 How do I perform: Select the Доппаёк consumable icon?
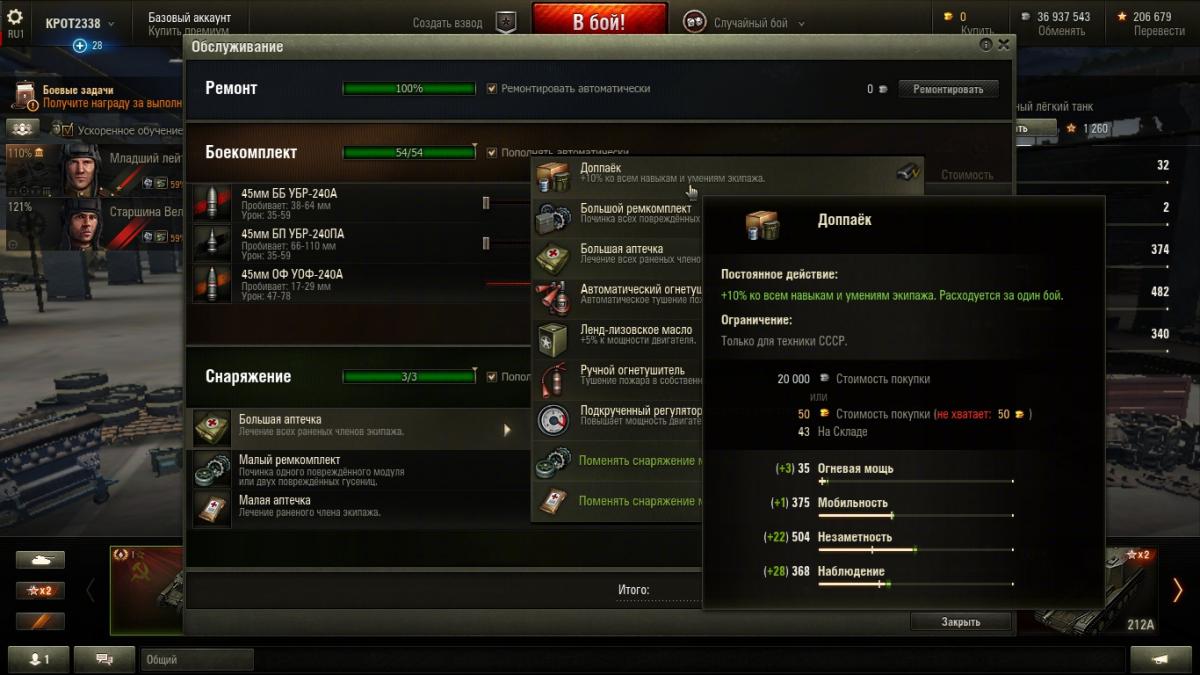[x=553, y=174]
